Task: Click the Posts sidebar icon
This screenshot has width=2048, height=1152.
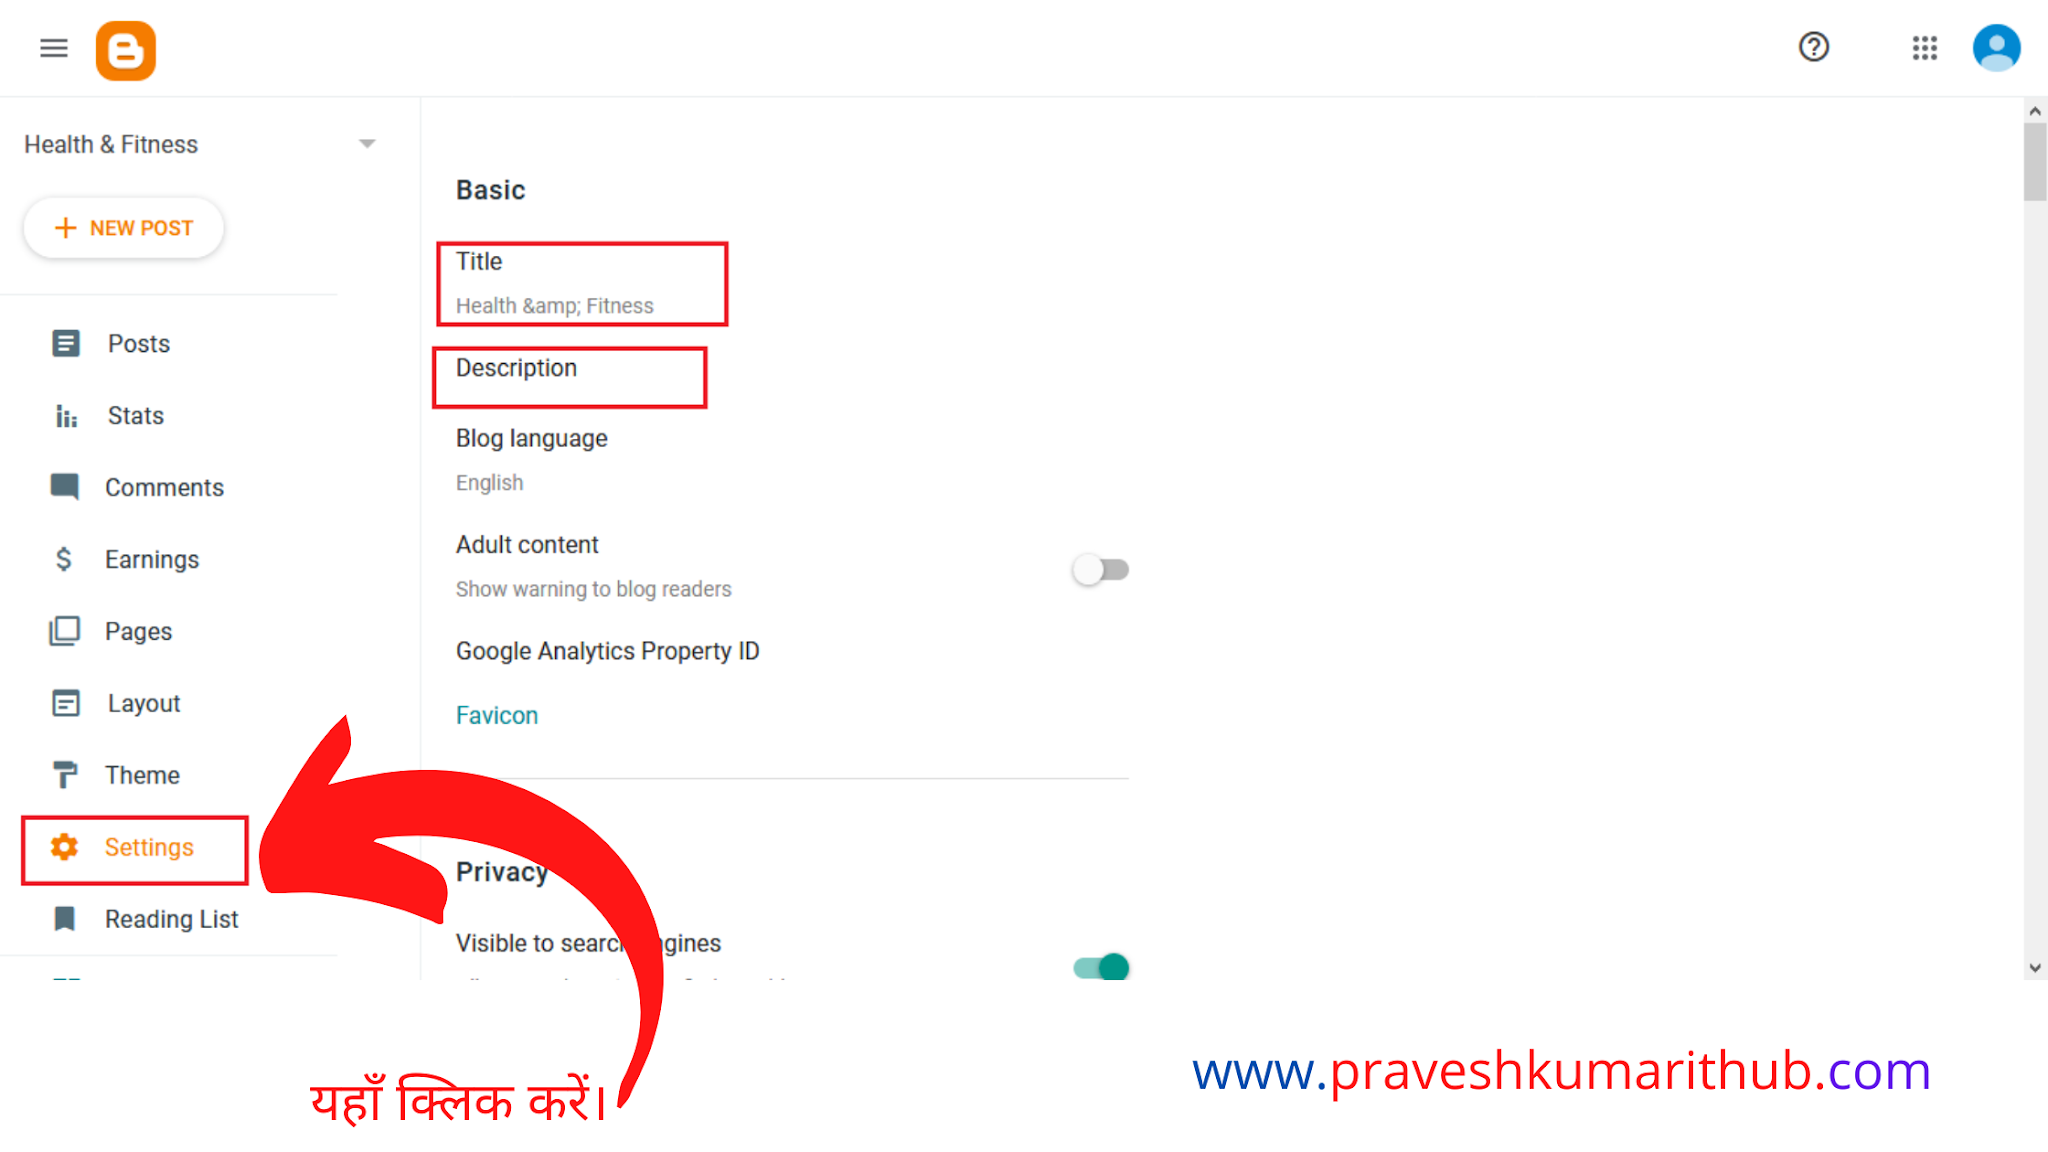Action: coord(66,343)
